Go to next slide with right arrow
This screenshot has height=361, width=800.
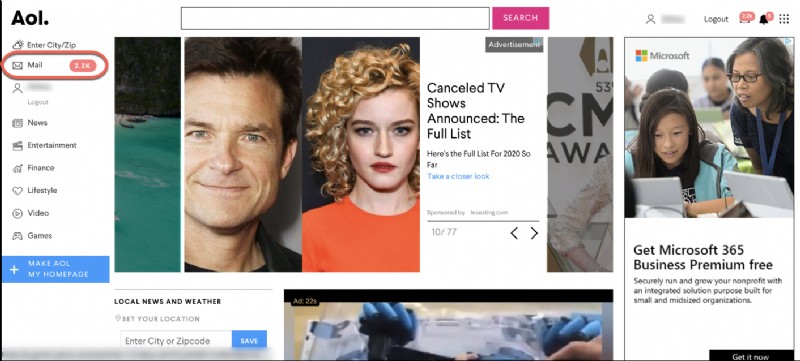pyautogui.click(x=534, y=234)
